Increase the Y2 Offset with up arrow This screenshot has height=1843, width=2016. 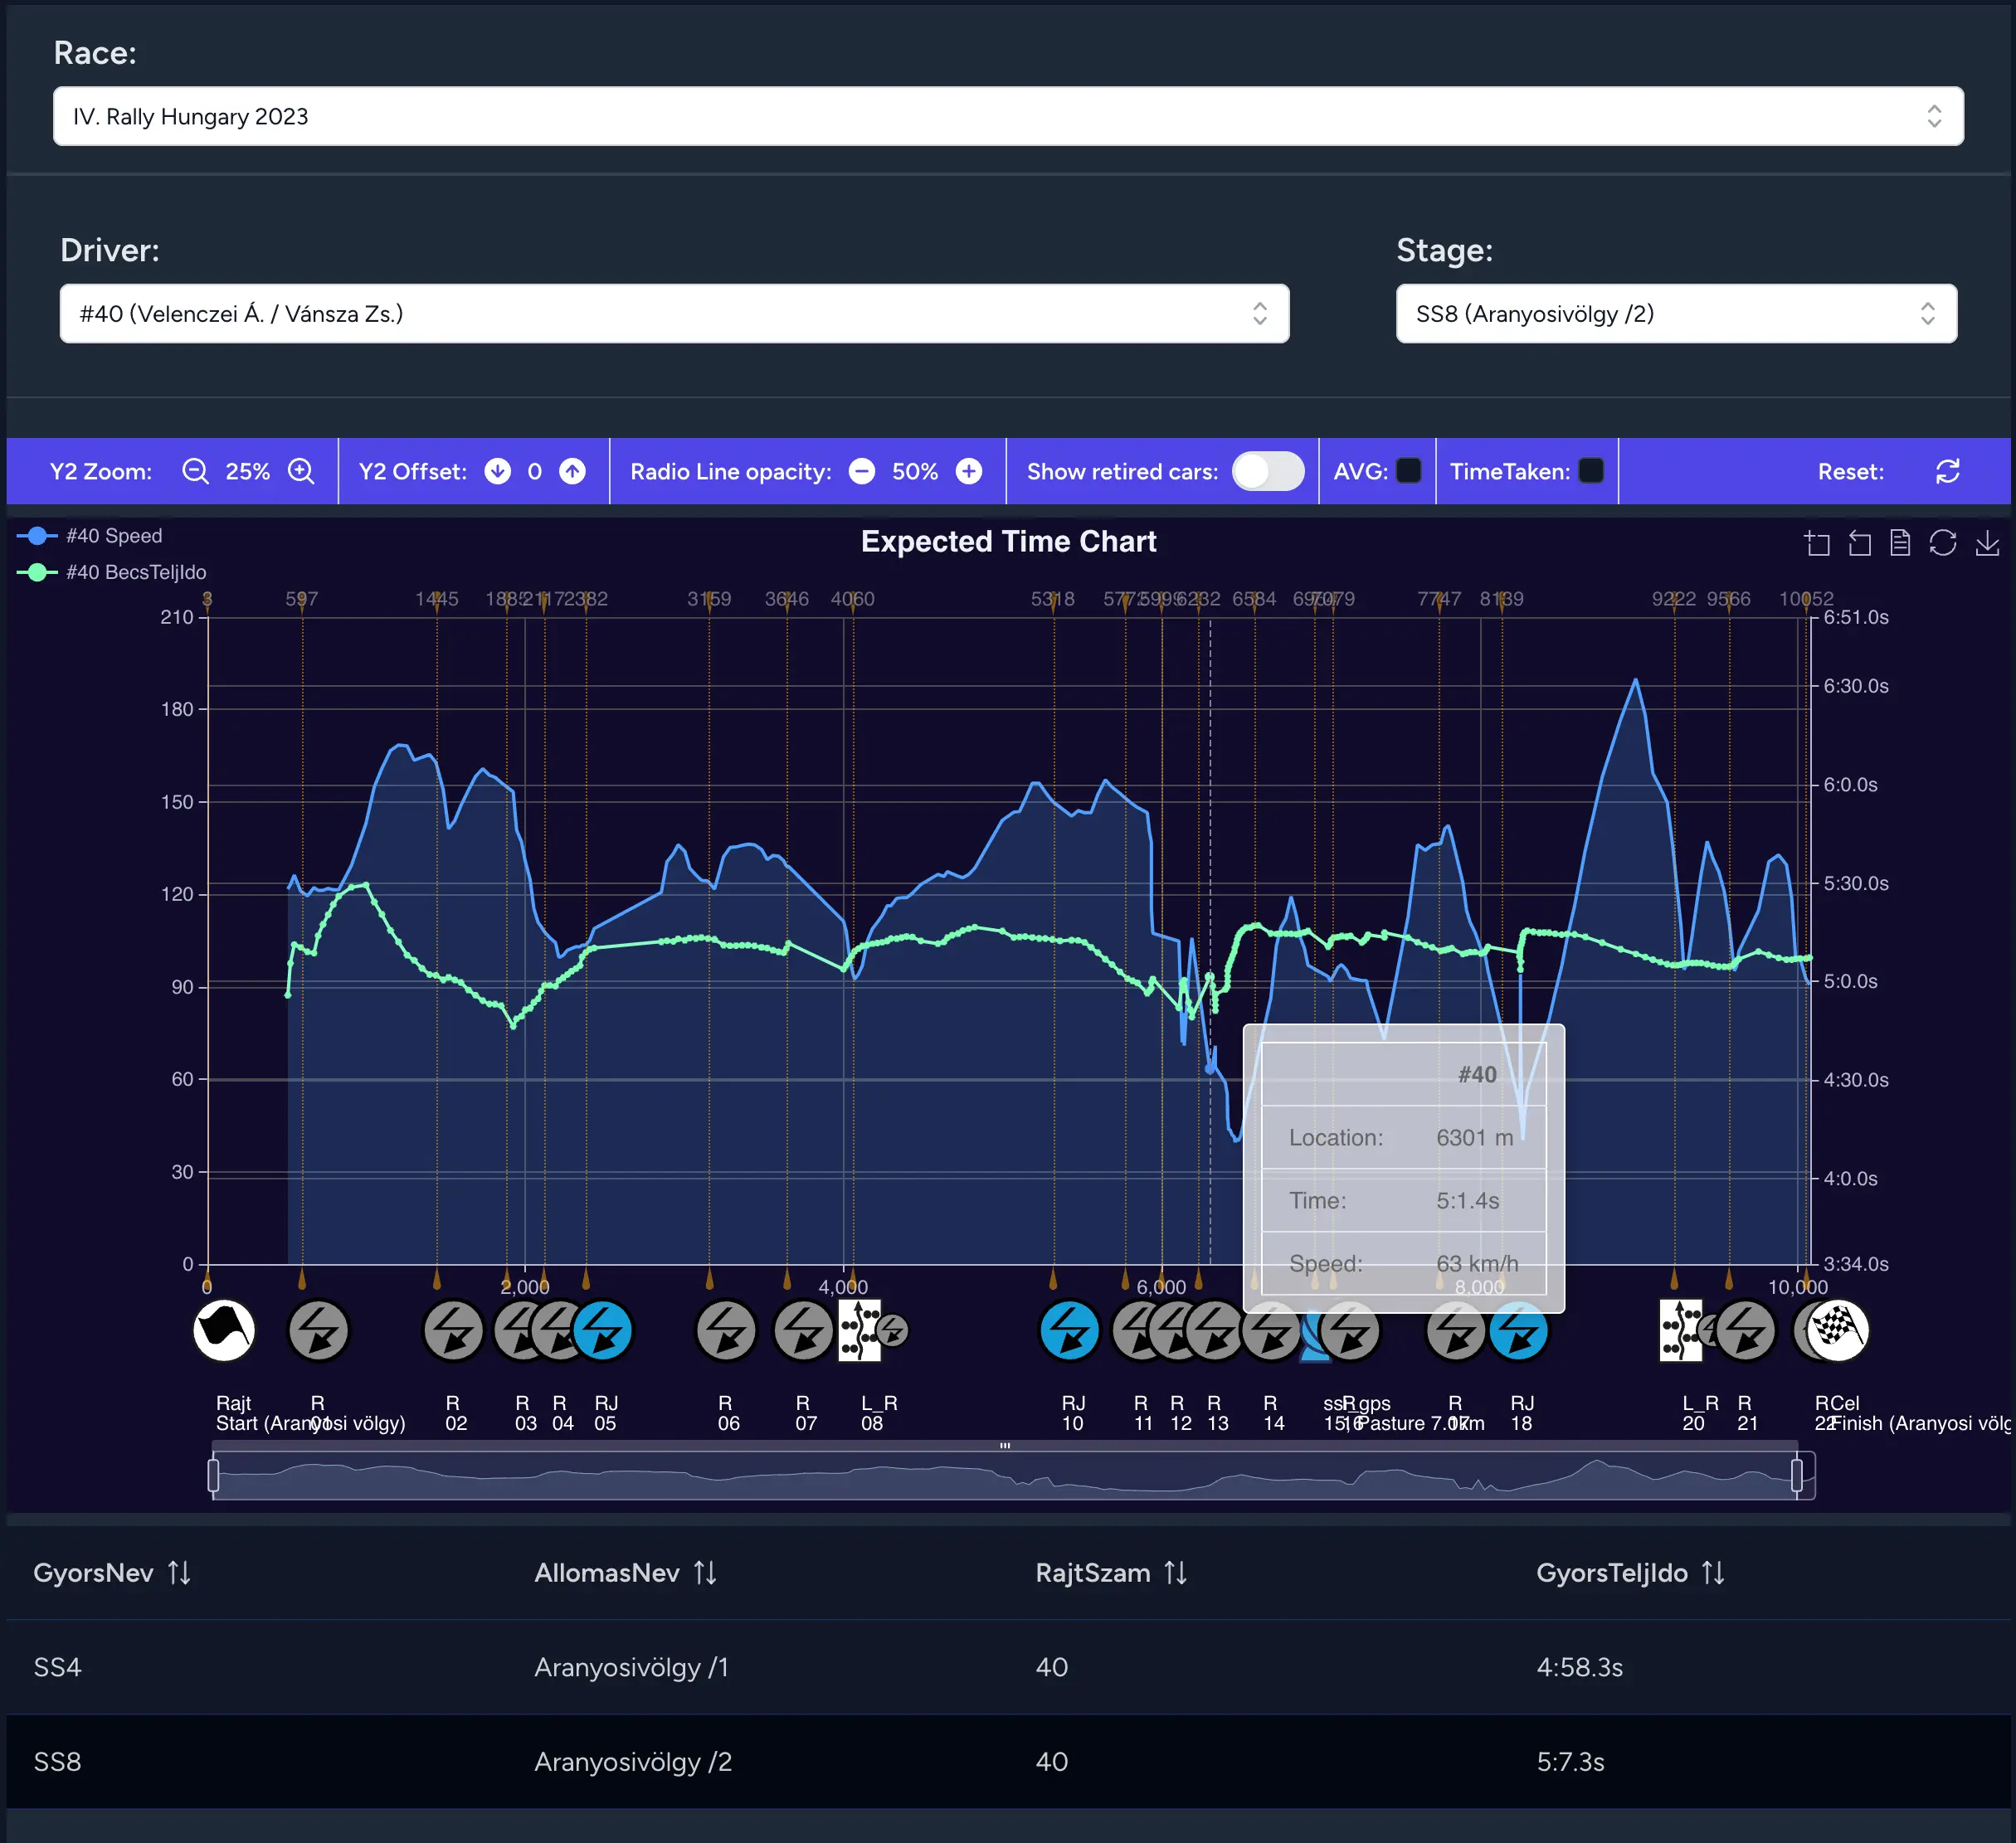(x=572, y=471)
